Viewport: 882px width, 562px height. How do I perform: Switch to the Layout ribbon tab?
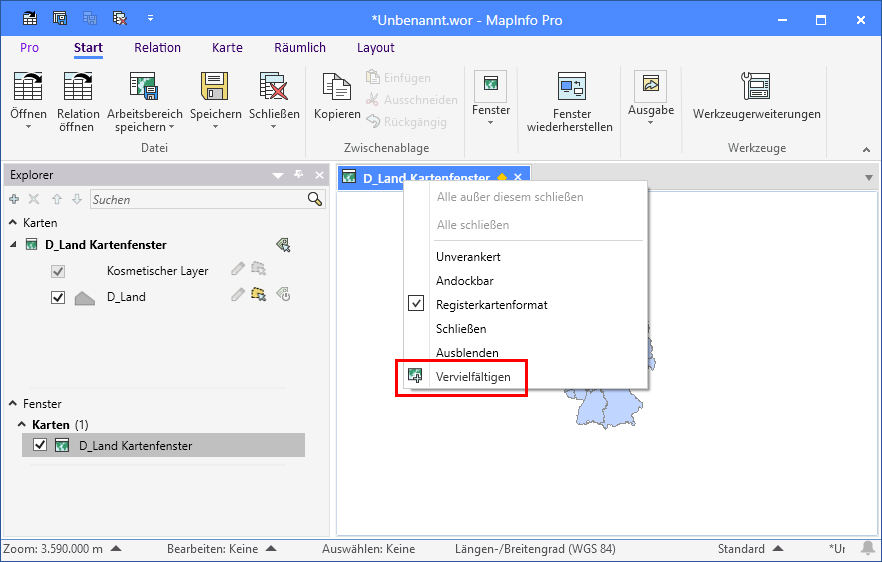point(376,48)
